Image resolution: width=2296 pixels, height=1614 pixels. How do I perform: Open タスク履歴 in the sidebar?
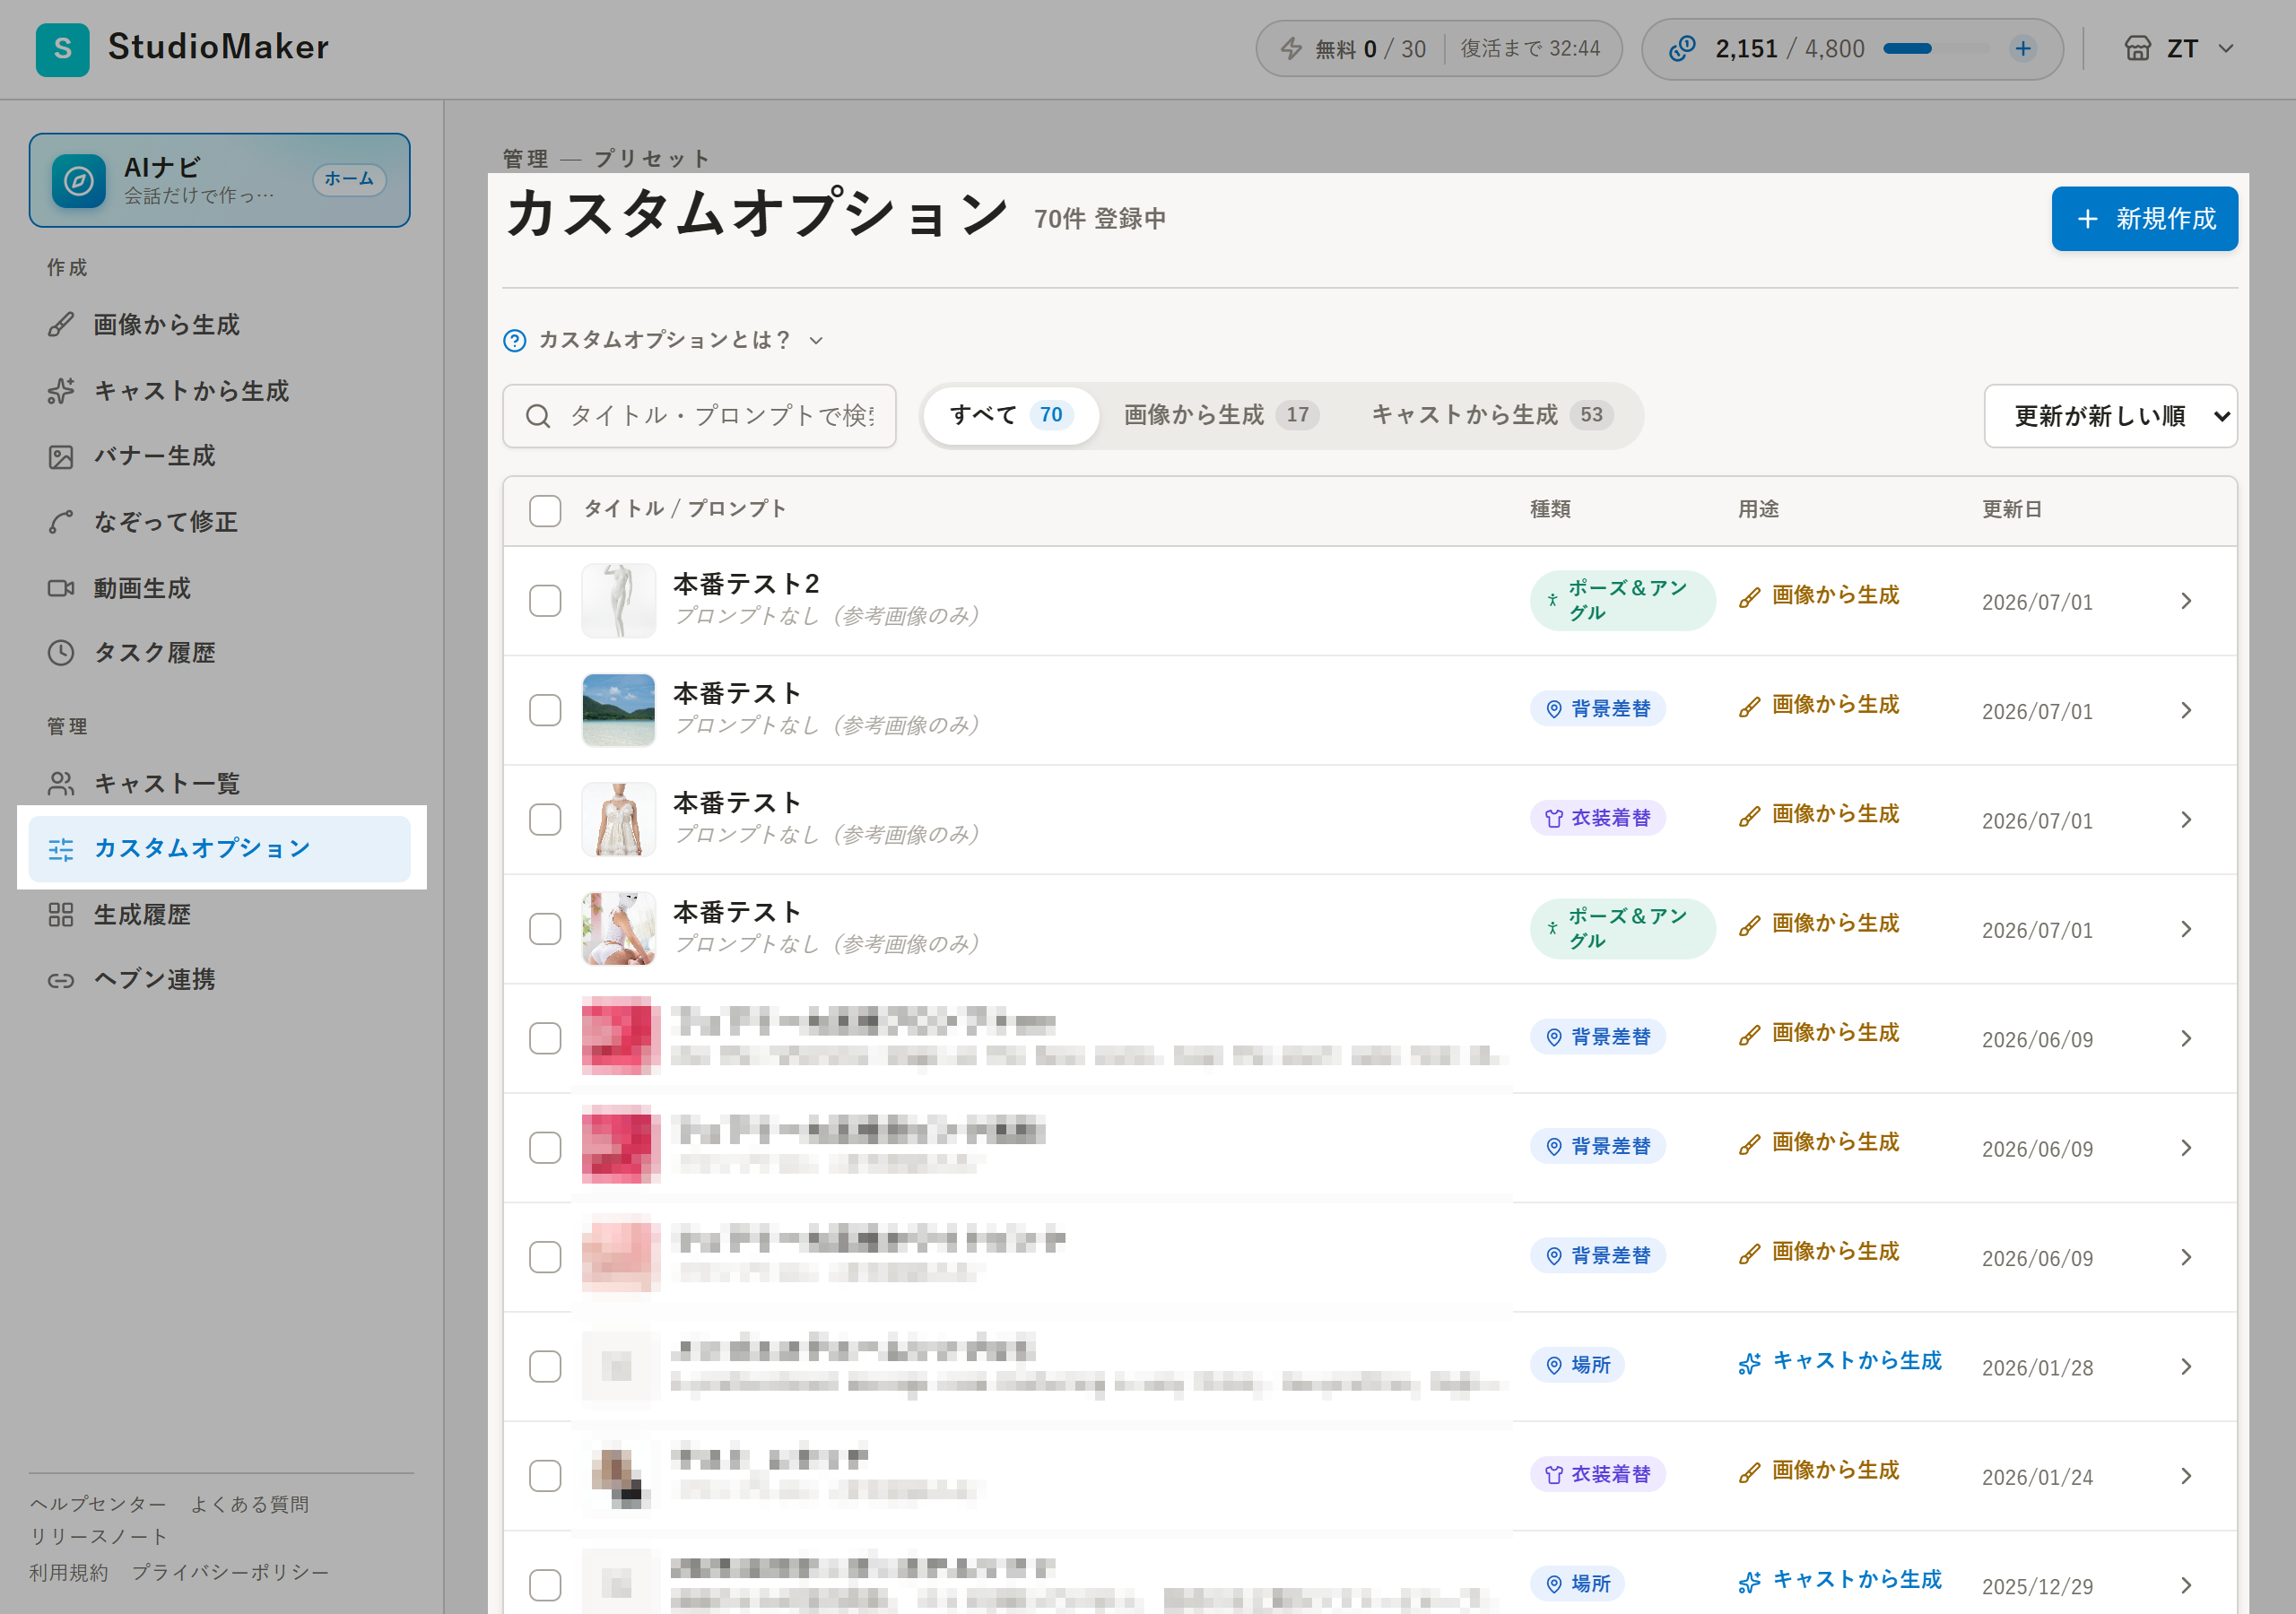[x=219, y=653]
